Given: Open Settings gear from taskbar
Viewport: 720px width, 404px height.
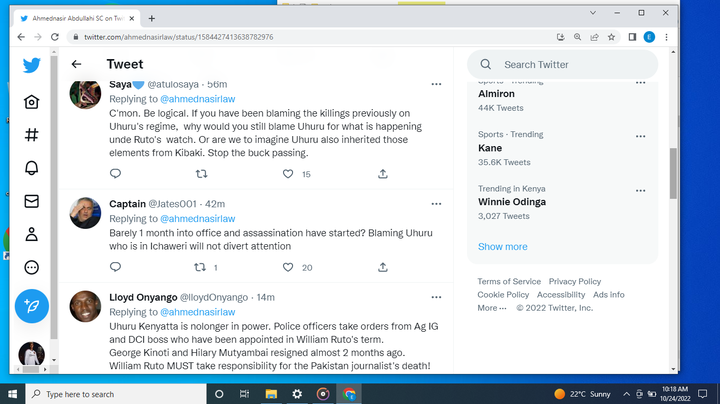Looking at the screenshot, I should pyautogui.click(x=297, y=394).
